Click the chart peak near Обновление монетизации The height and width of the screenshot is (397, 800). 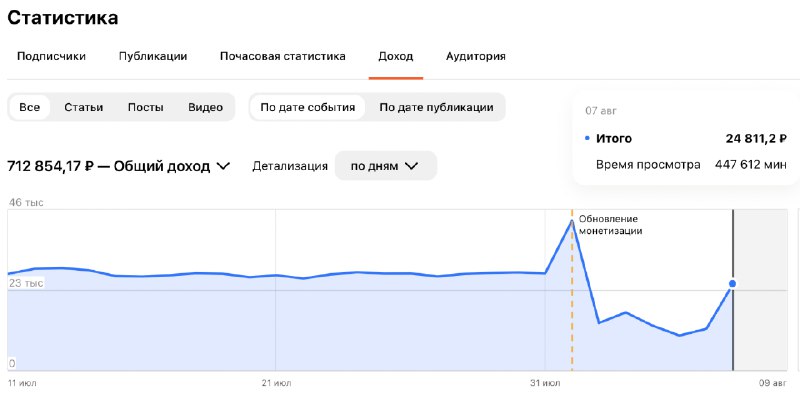click(x=571, y=220)
